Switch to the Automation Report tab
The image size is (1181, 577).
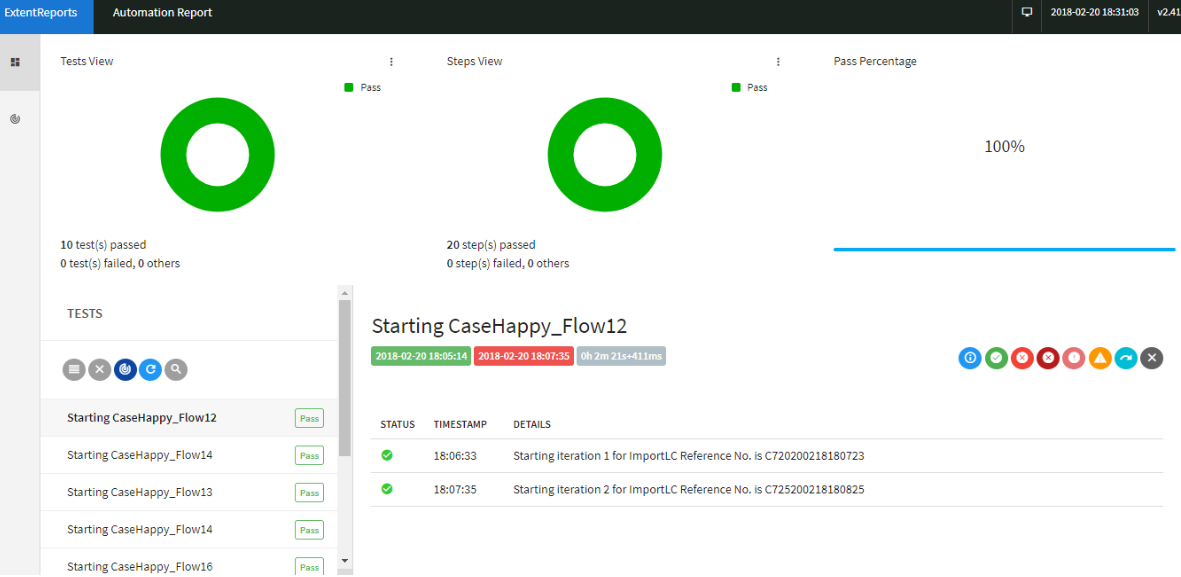(162, 13)
